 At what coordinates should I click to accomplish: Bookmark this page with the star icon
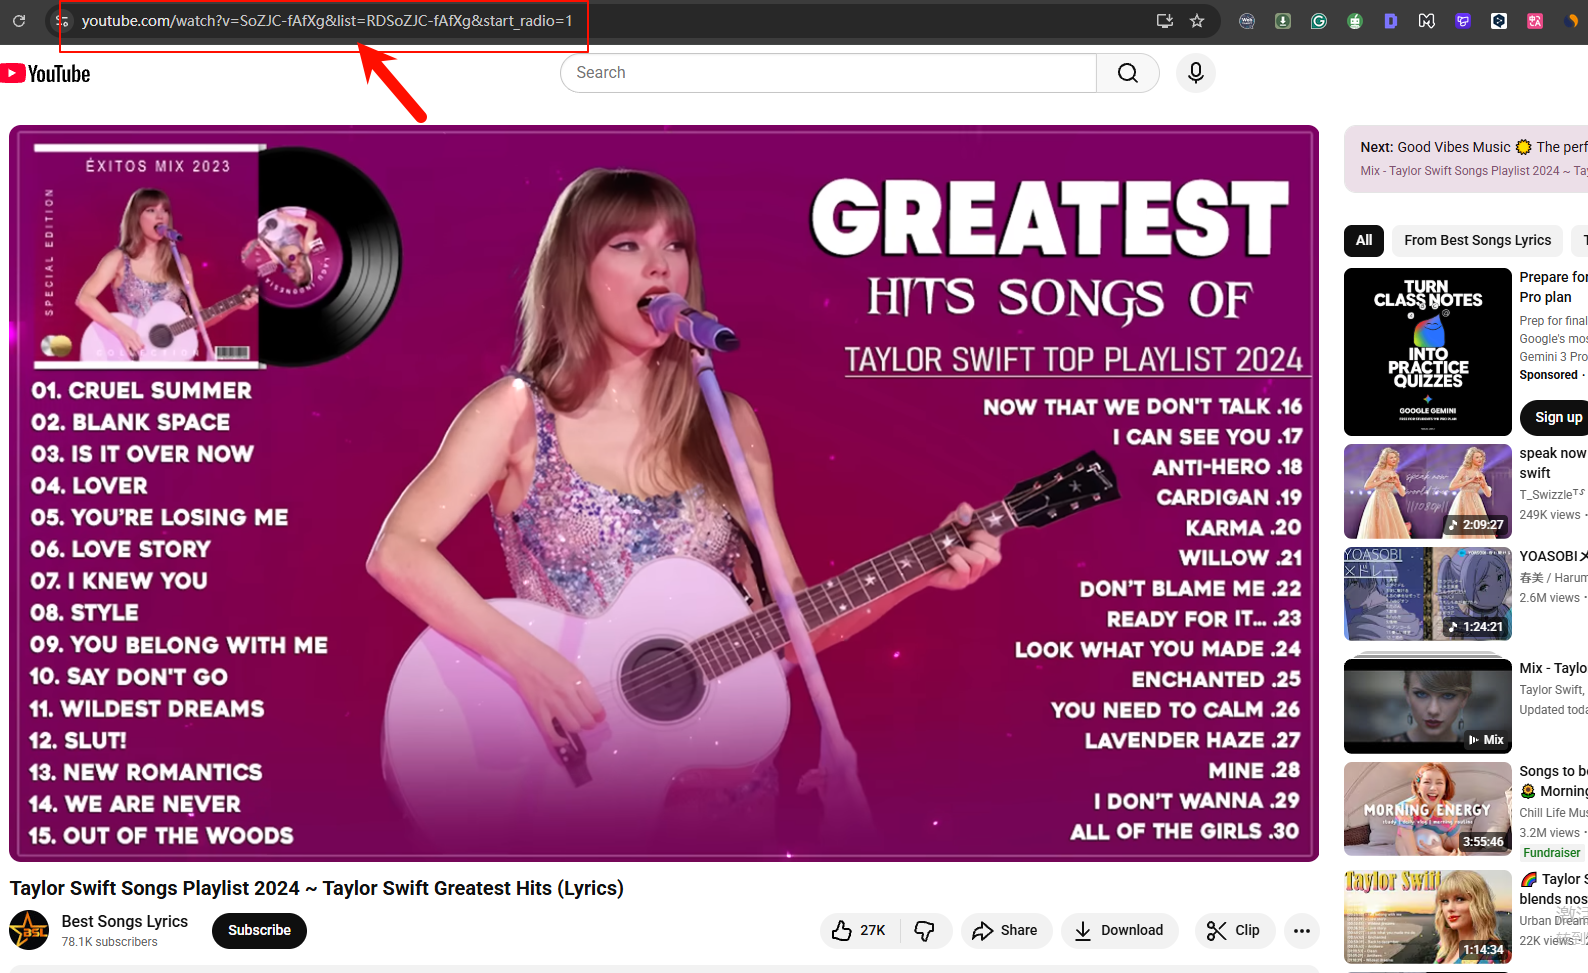[x=1197, y=20]
